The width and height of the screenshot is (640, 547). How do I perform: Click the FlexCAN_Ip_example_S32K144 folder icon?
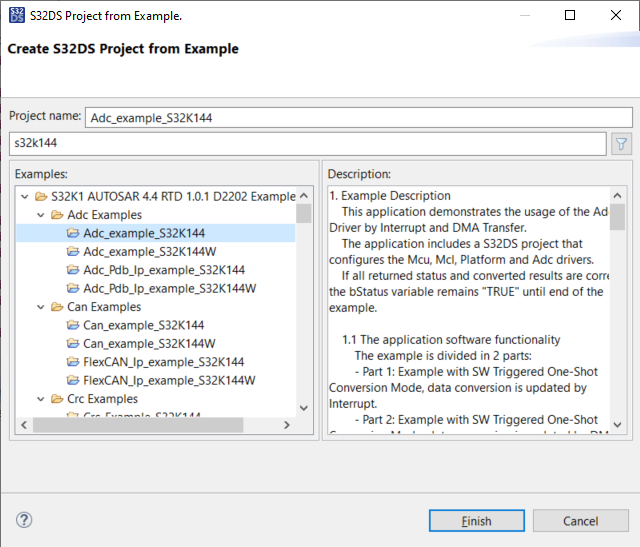tap(73, 362)
